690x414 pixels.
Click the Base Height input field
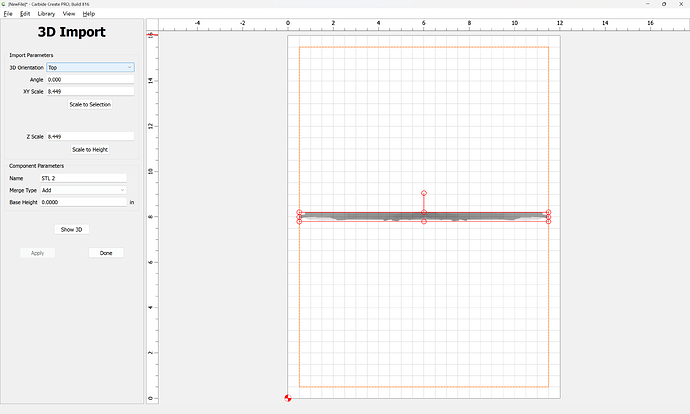[84, 202]
